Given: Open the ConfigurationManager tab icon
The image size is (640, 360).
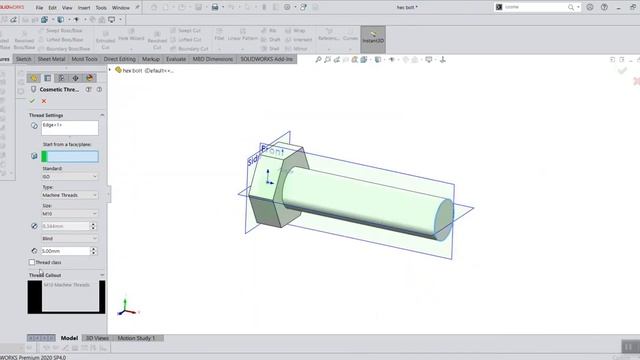Looking at the screenshot, I should (61, 78).
